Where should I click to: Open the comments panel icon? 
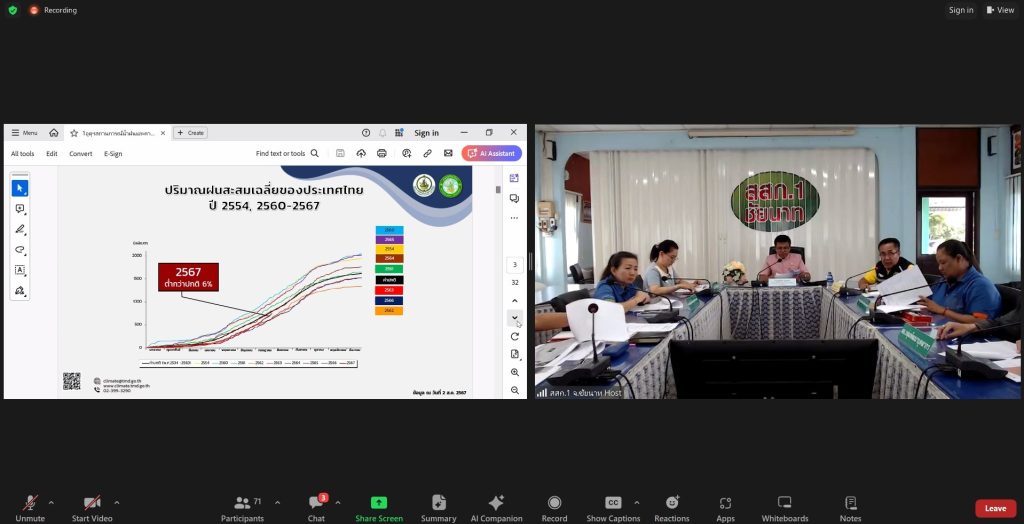(x=514, y=199)
